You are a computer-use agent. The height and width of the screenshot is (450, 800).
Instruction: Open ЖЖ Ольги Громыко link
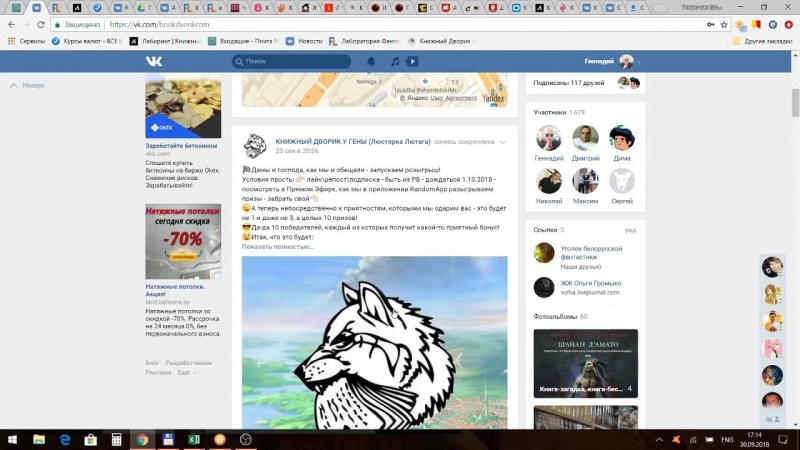(591, 283)
